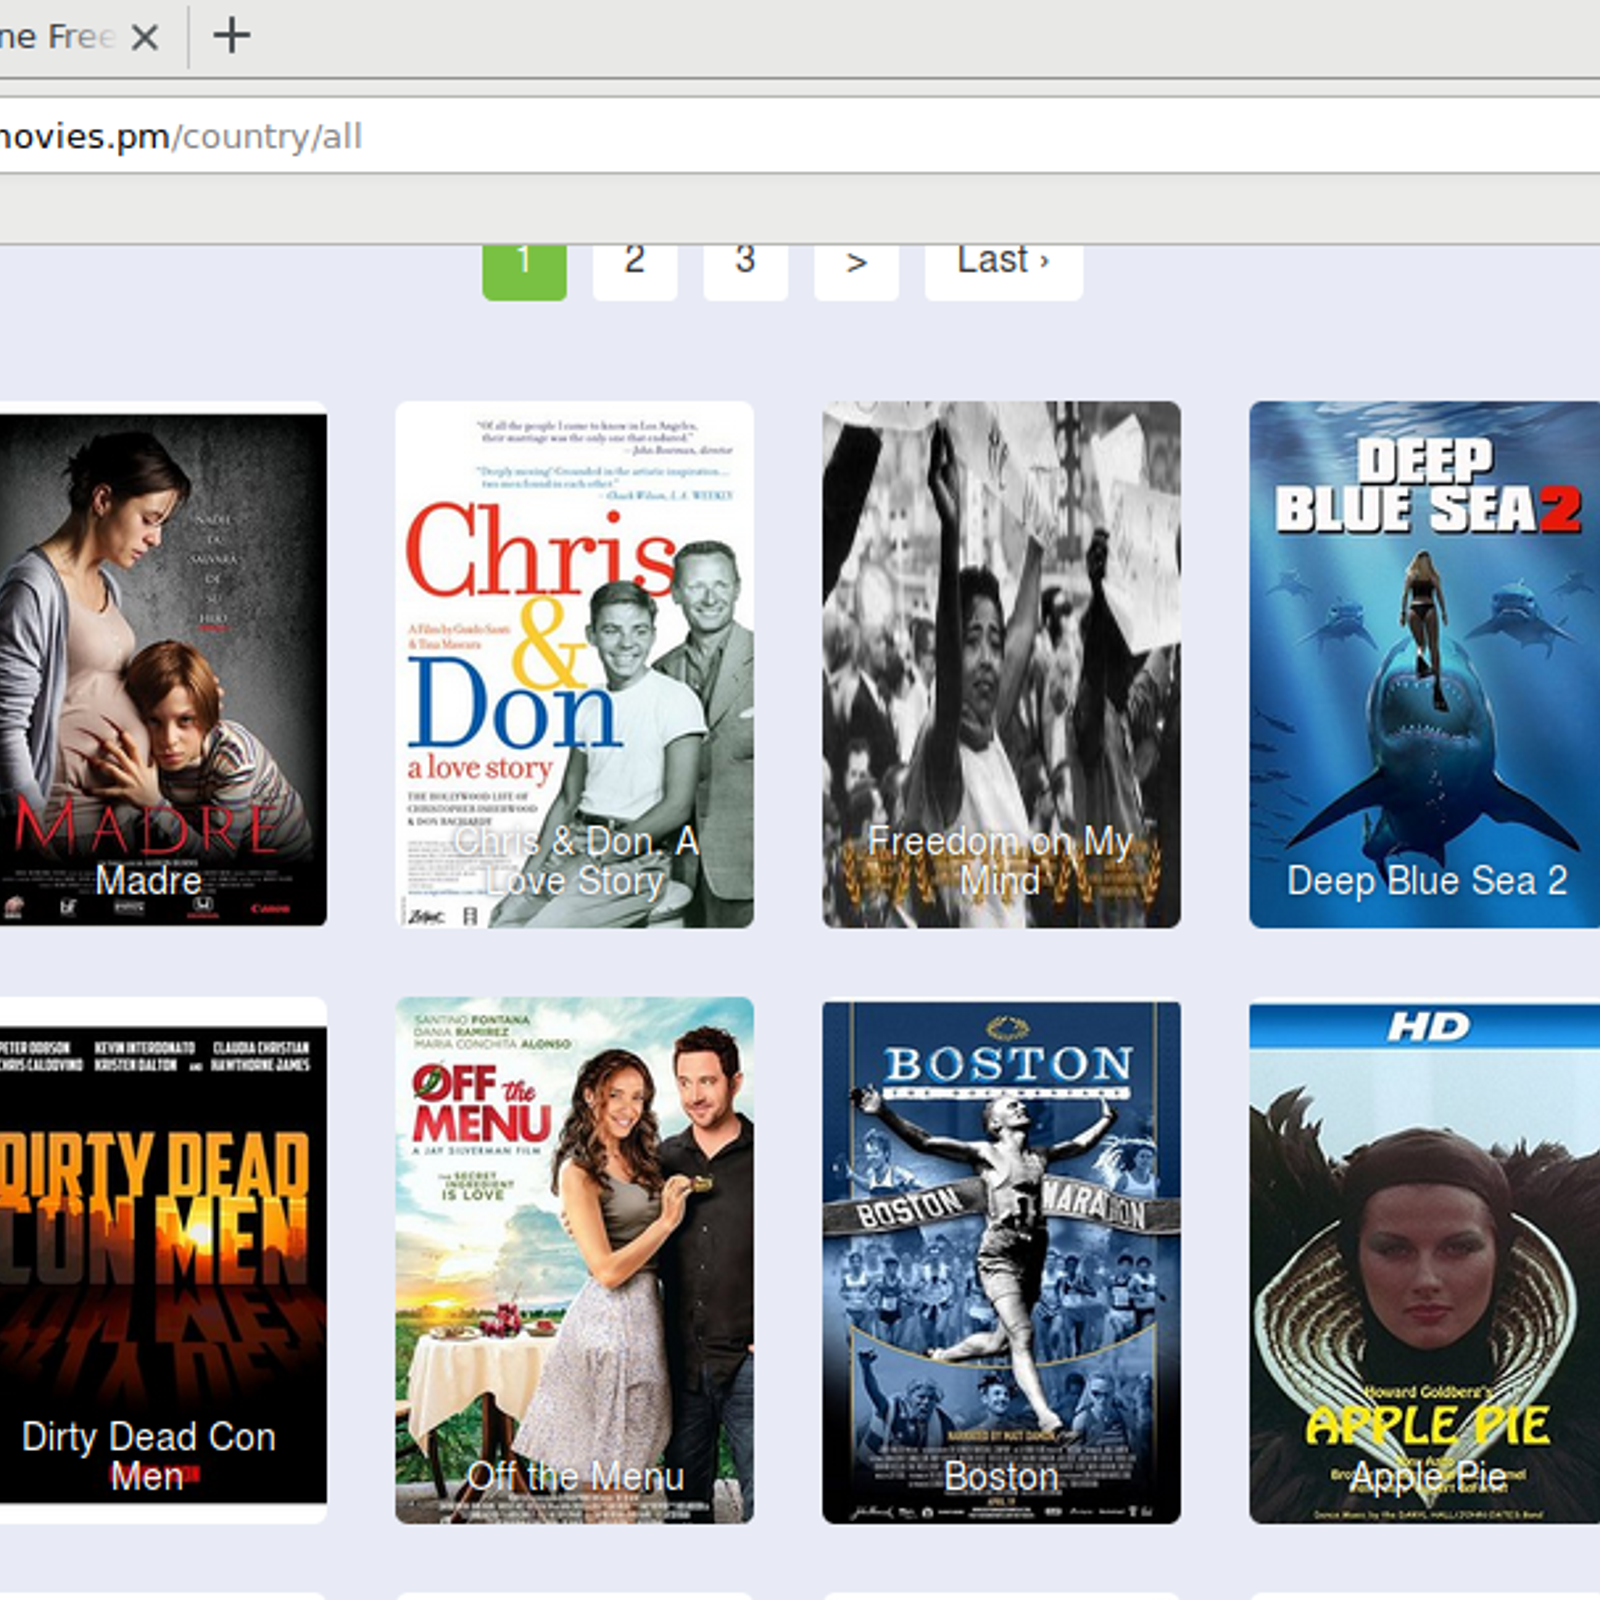This screenshot has height=1600, width=1600.
Task: Open the Apple Pie movie poster
Action: point(1424,1261)
